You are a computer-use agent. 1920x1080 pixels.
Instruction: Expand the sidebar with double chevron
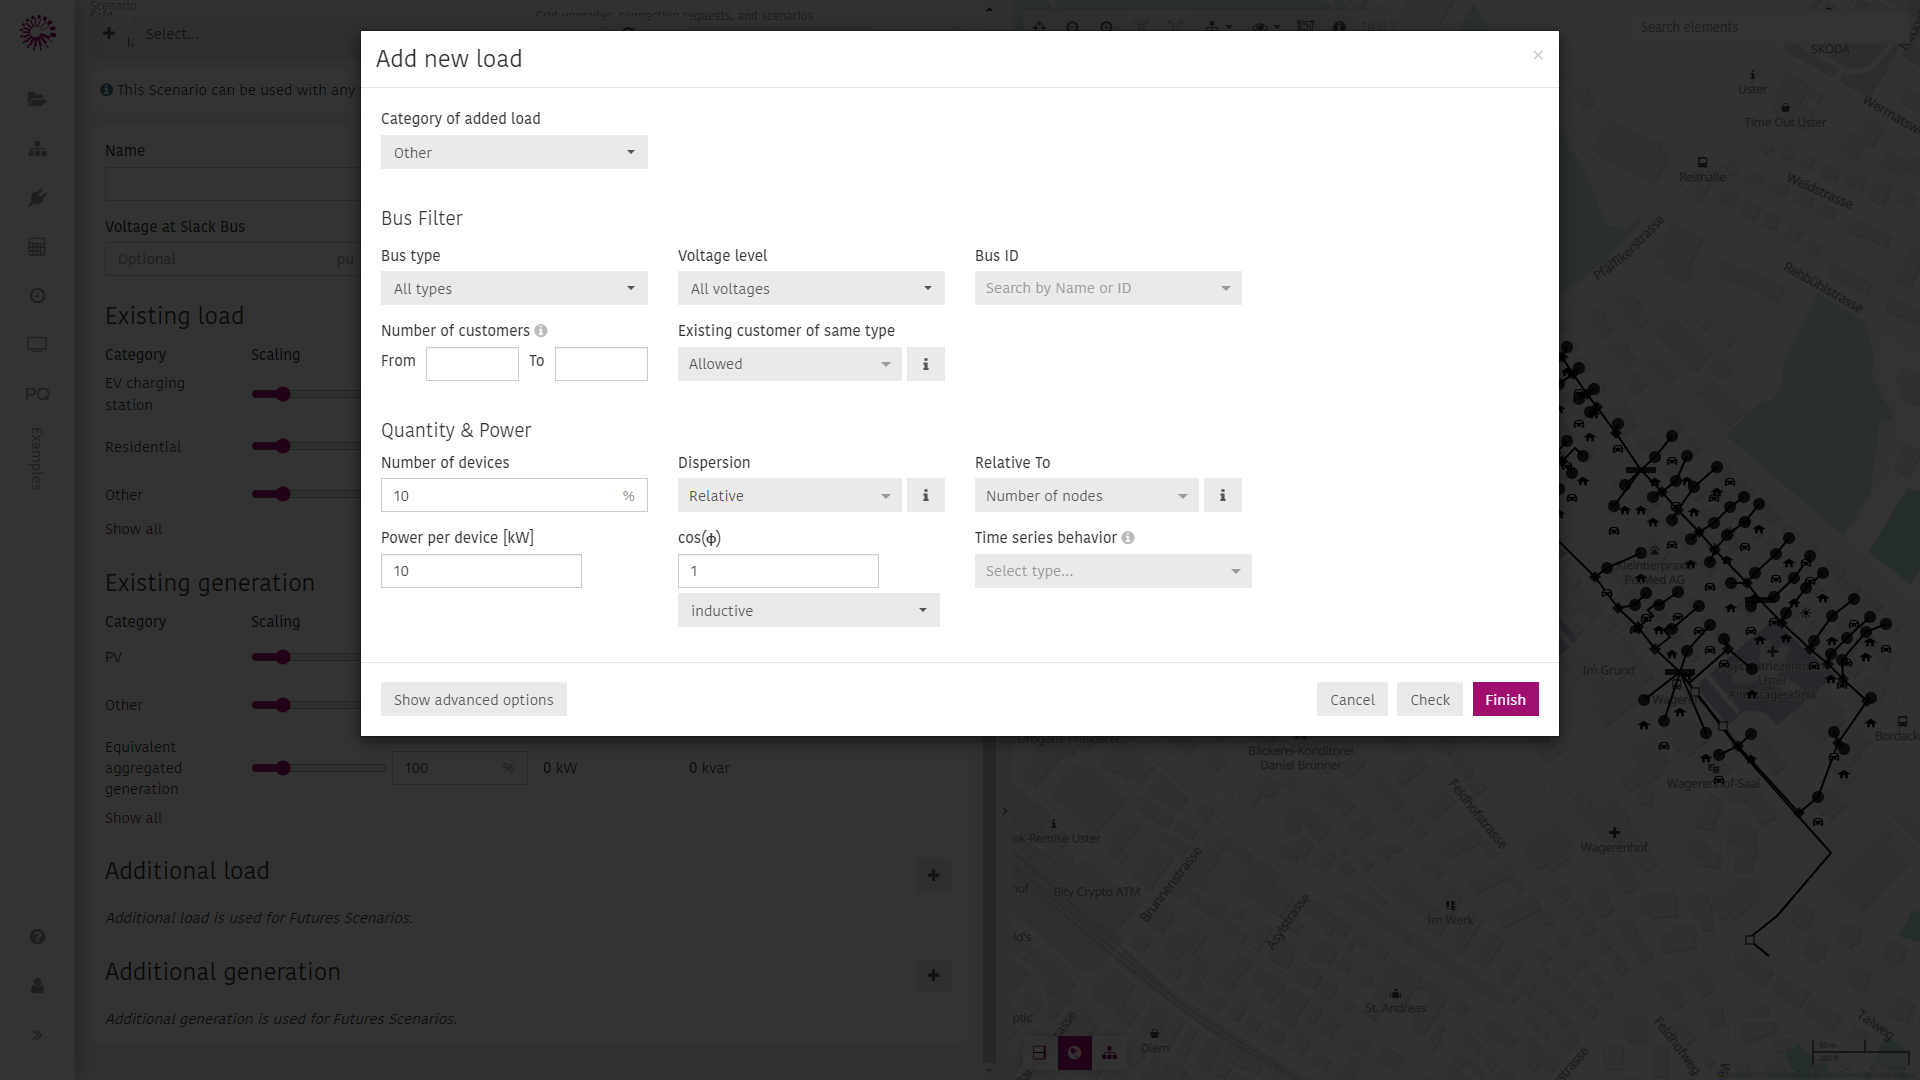37,1035
